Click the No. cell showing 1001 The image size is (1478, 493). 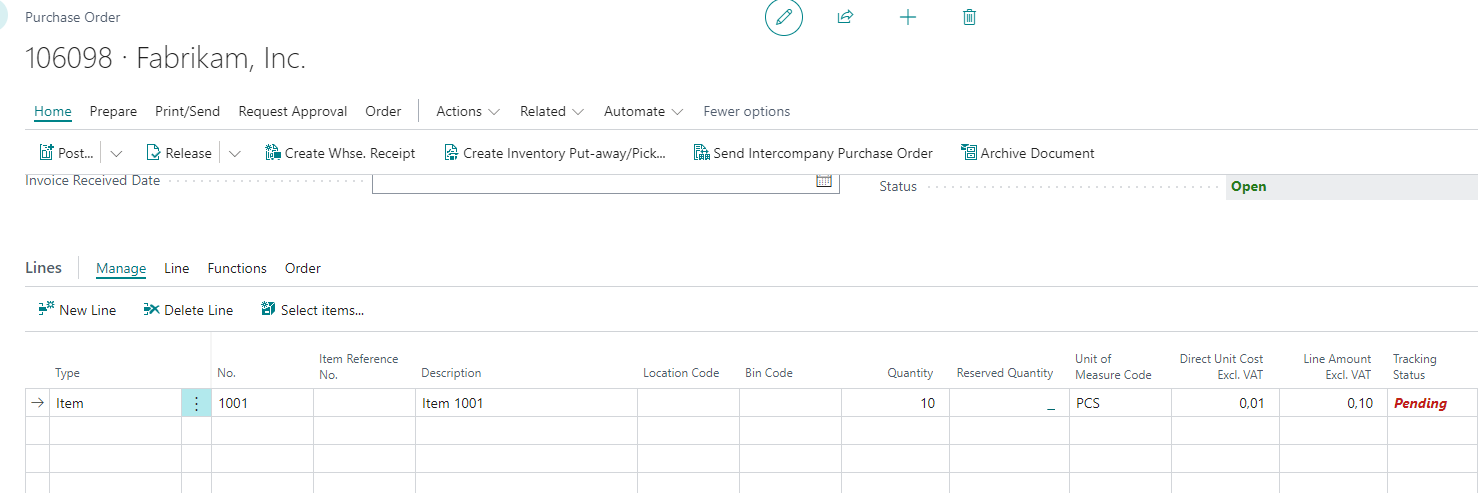(x=262, y=403)
